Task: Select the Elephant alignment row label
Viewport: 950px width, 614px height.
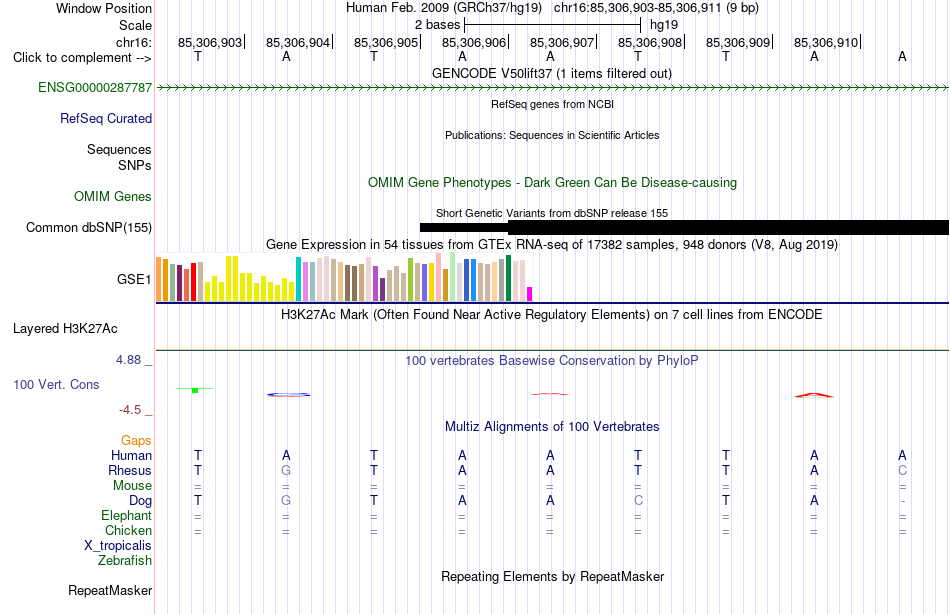Action: [126, 515]
